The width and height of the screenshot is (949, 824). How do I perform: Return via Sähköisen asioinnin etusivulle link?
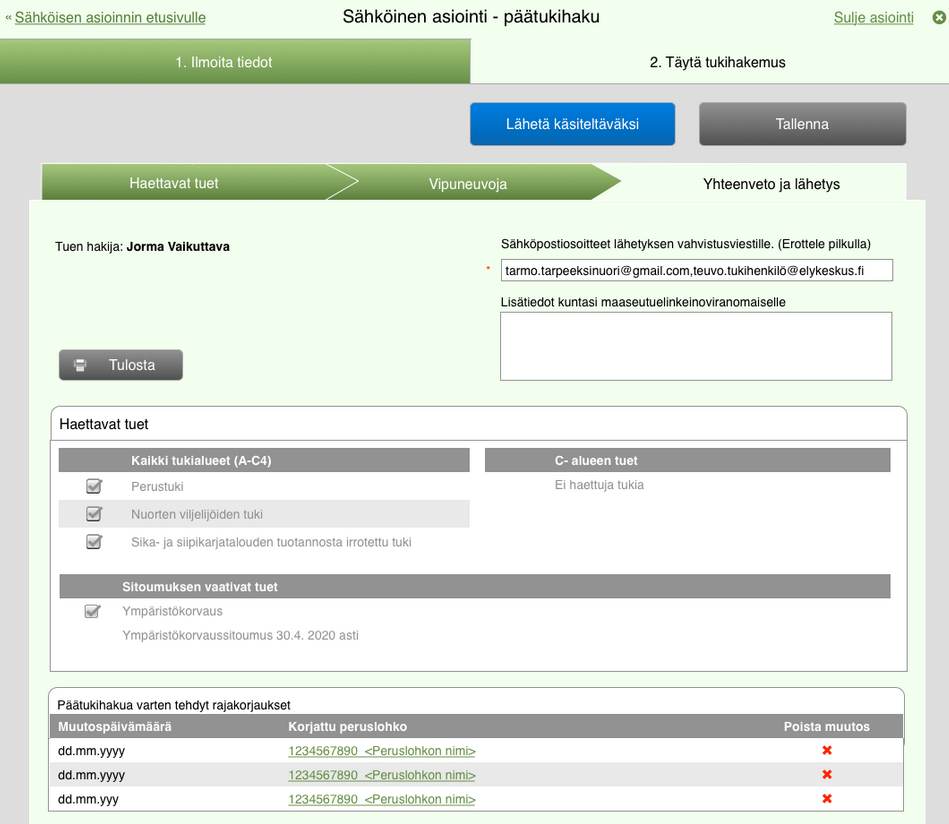110,18
